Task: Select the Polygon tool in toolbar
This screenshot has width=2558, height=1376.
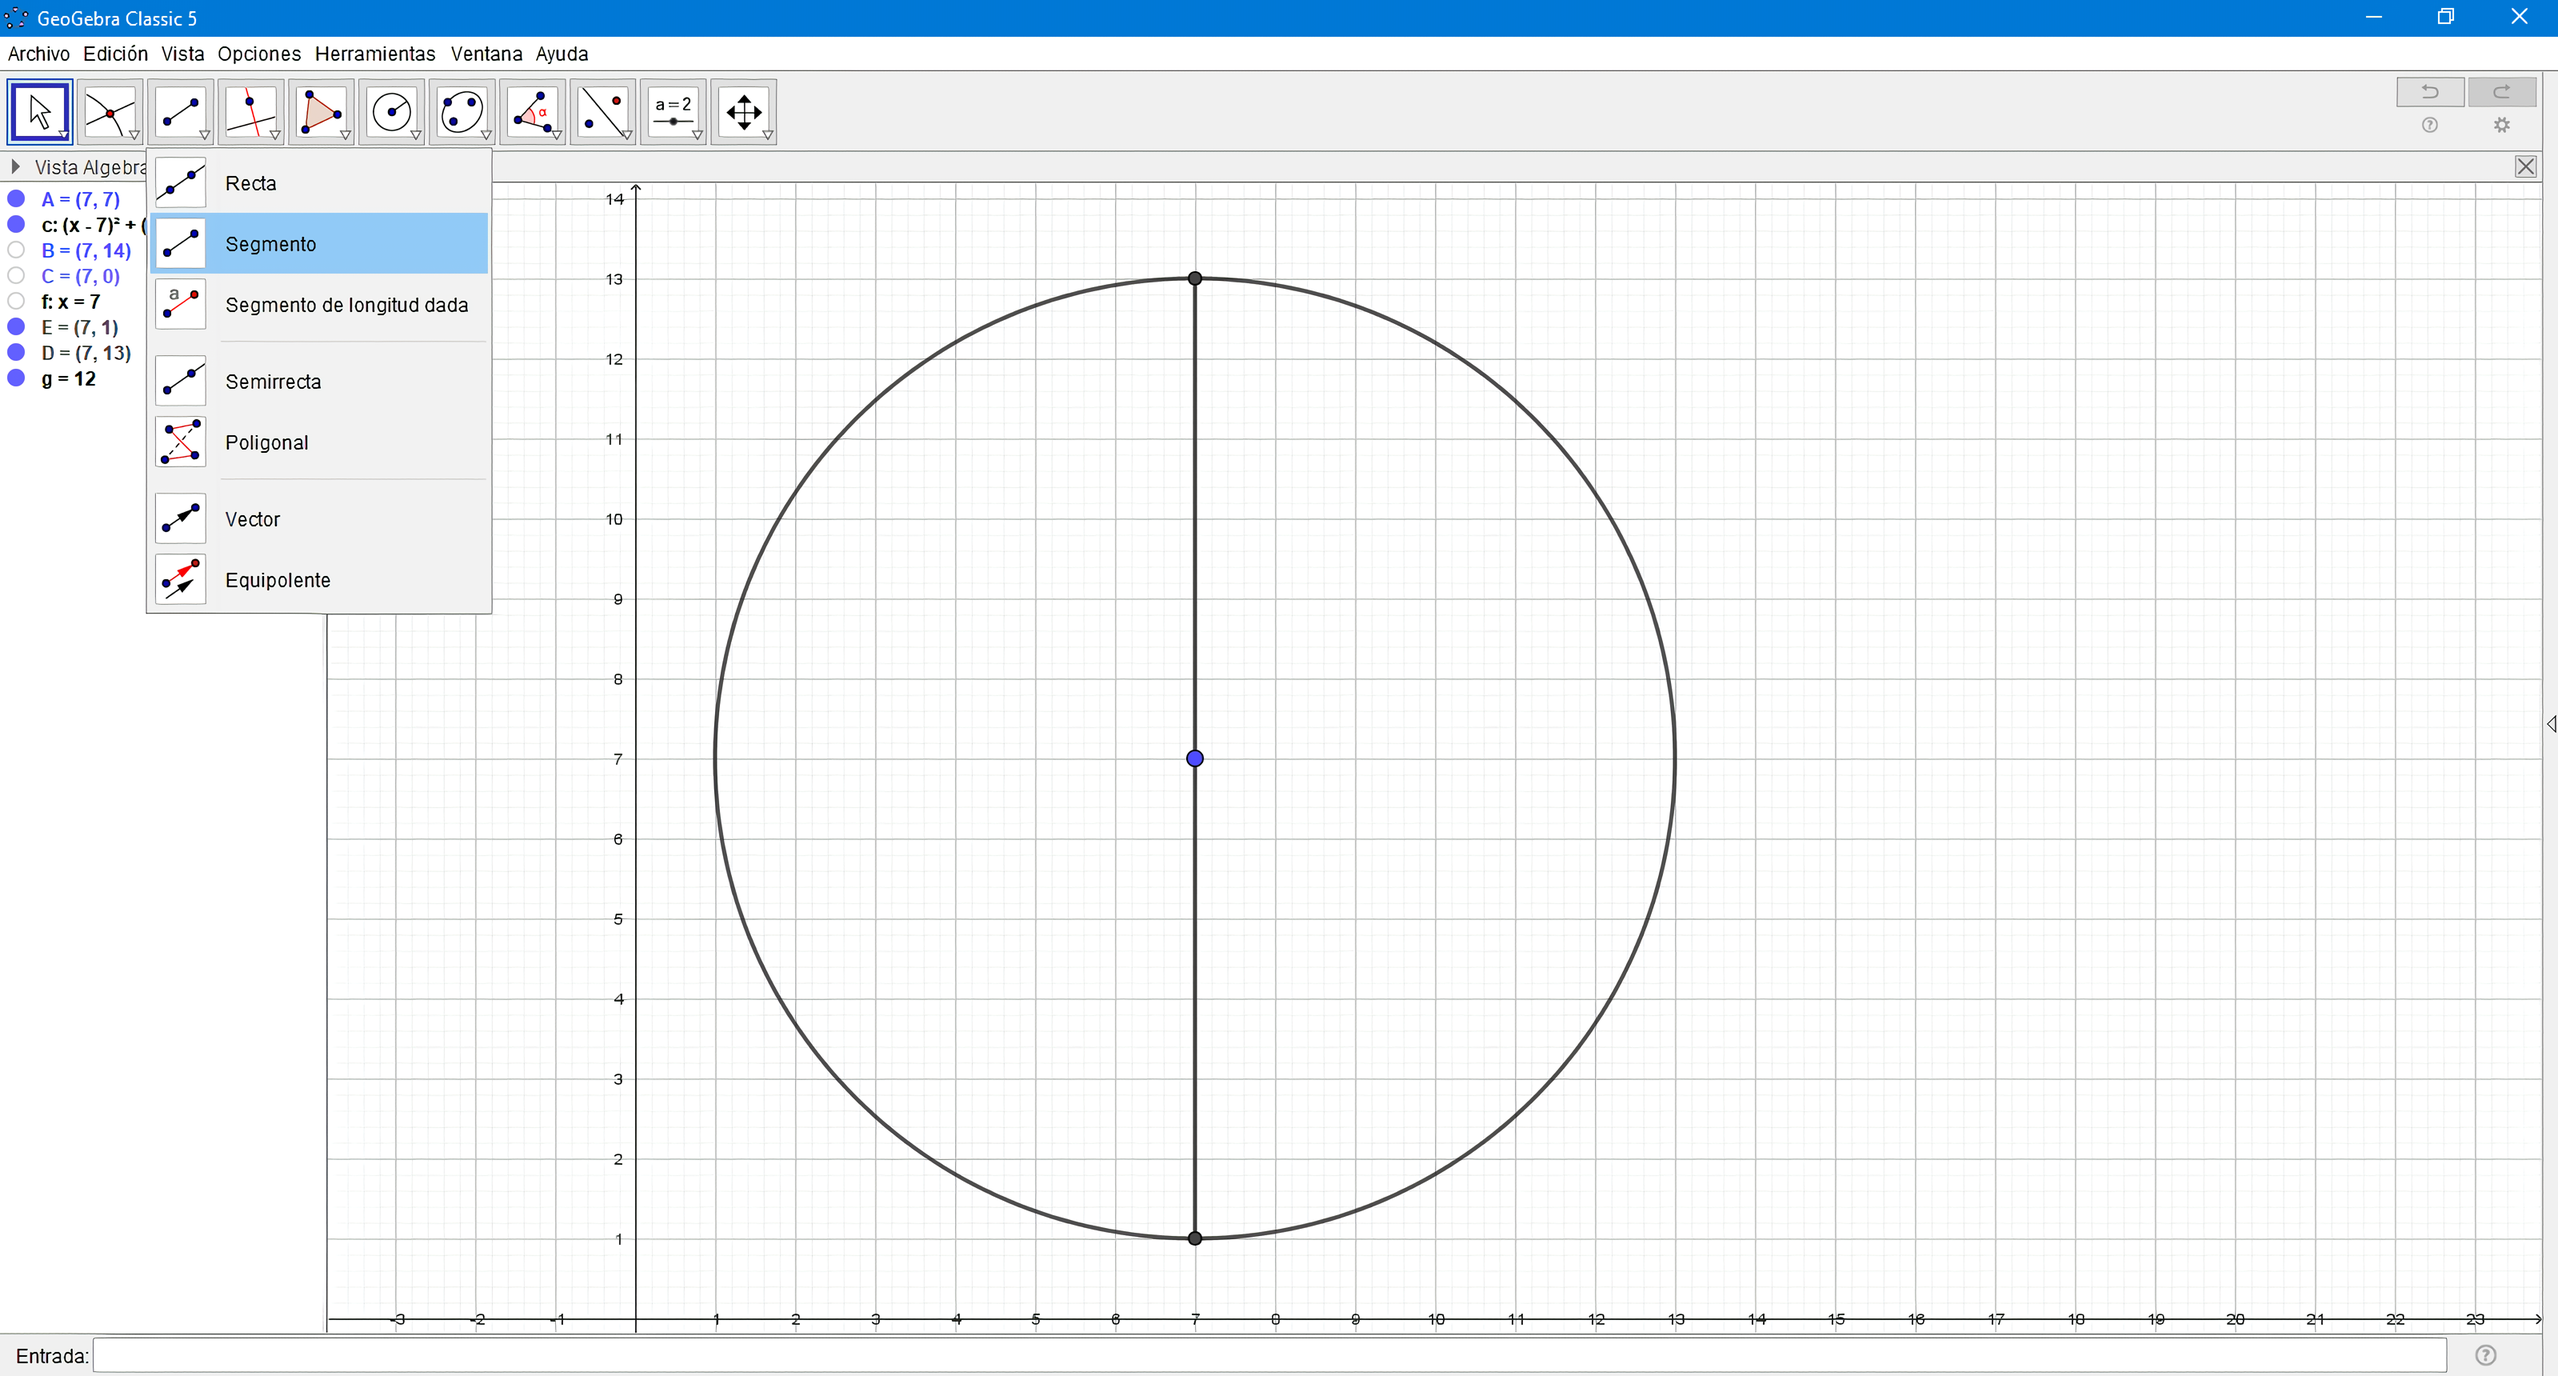Action: click(x=321, y=112)
